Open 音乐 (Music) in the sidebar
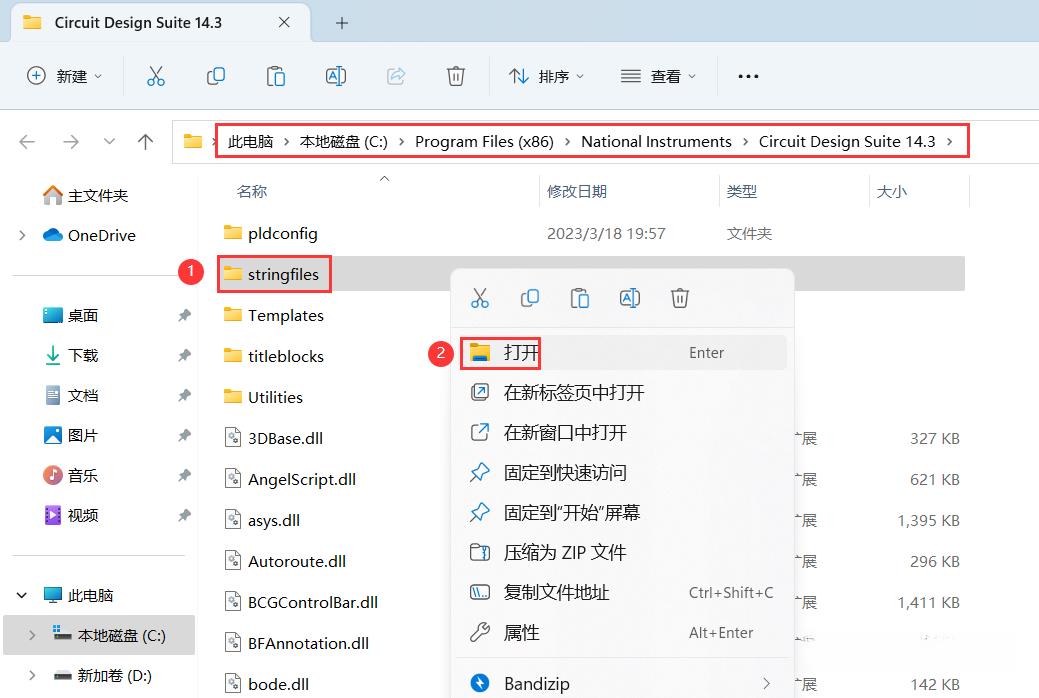Image resolution: width=1039 pixels, height=698 pixels. point(83,475)
